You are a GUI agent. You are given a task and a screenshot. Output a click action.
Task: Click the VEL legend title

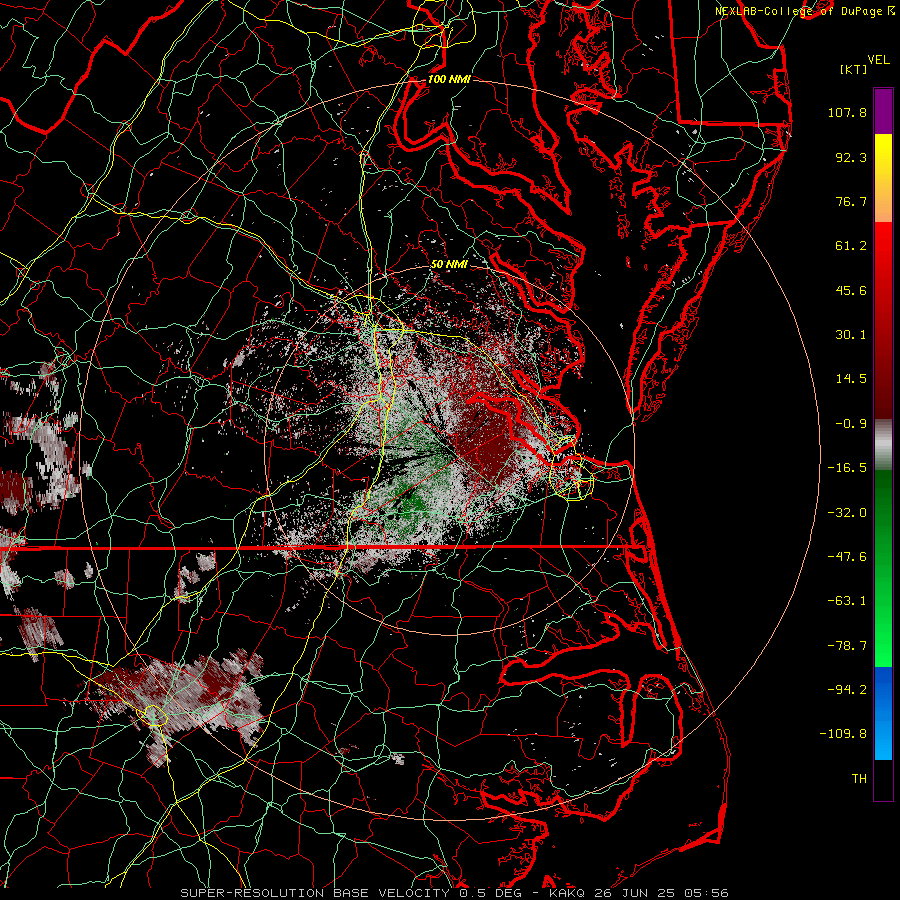[x=878, y=60]
